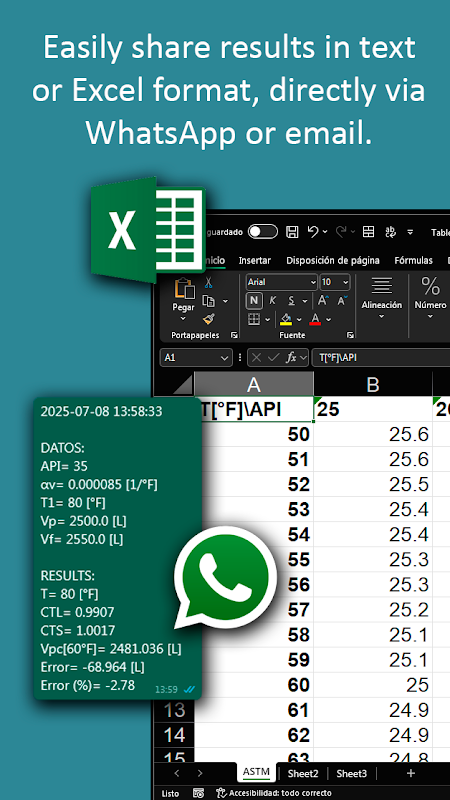
Task: Click the fx Insert Function icon
Action: coord(291,358)
